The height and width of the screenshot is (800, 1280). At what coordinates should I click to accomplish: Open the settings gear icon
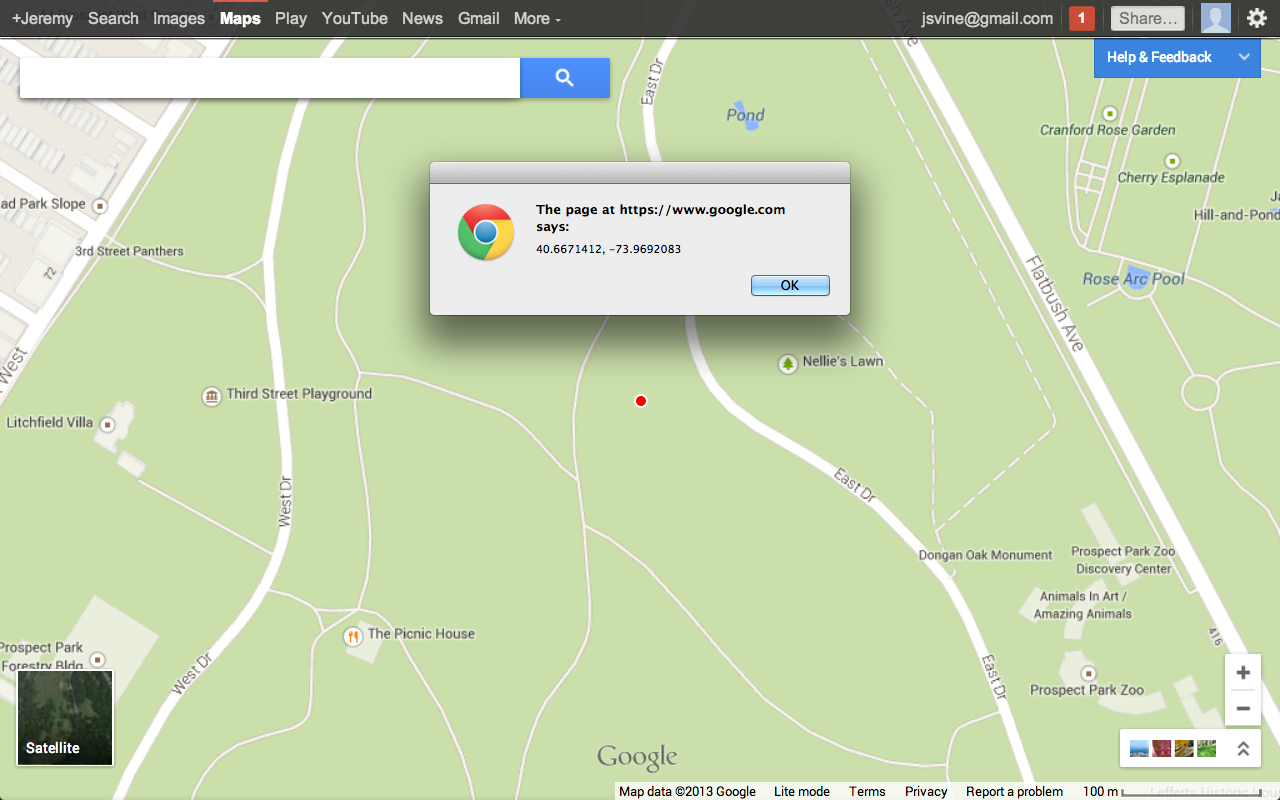[1256, 18]
